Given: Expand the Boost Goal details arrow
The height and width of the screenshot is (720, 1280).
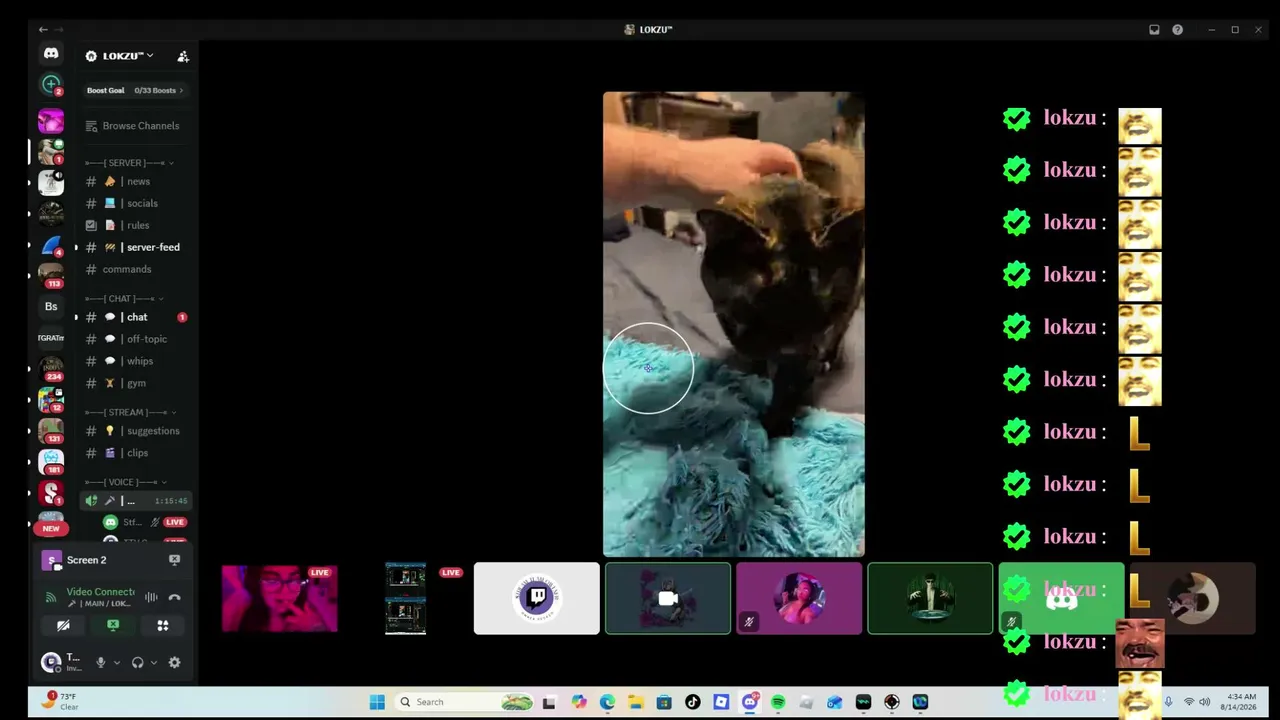Looking at the screenshot, I should click(x=181, y=90).
